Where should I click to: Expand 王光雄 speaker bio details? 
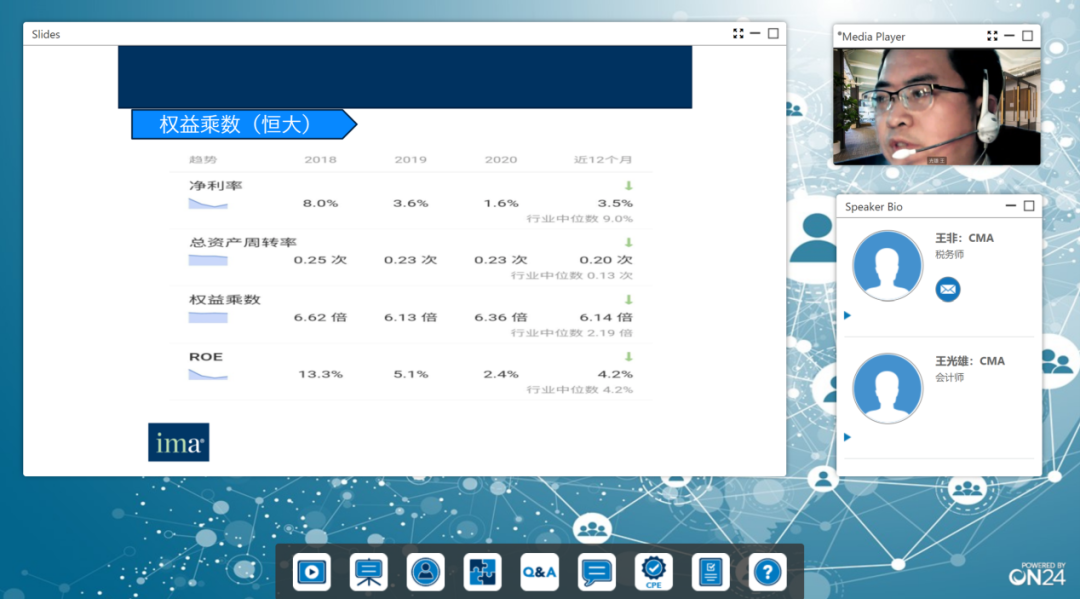coord(848,437)
